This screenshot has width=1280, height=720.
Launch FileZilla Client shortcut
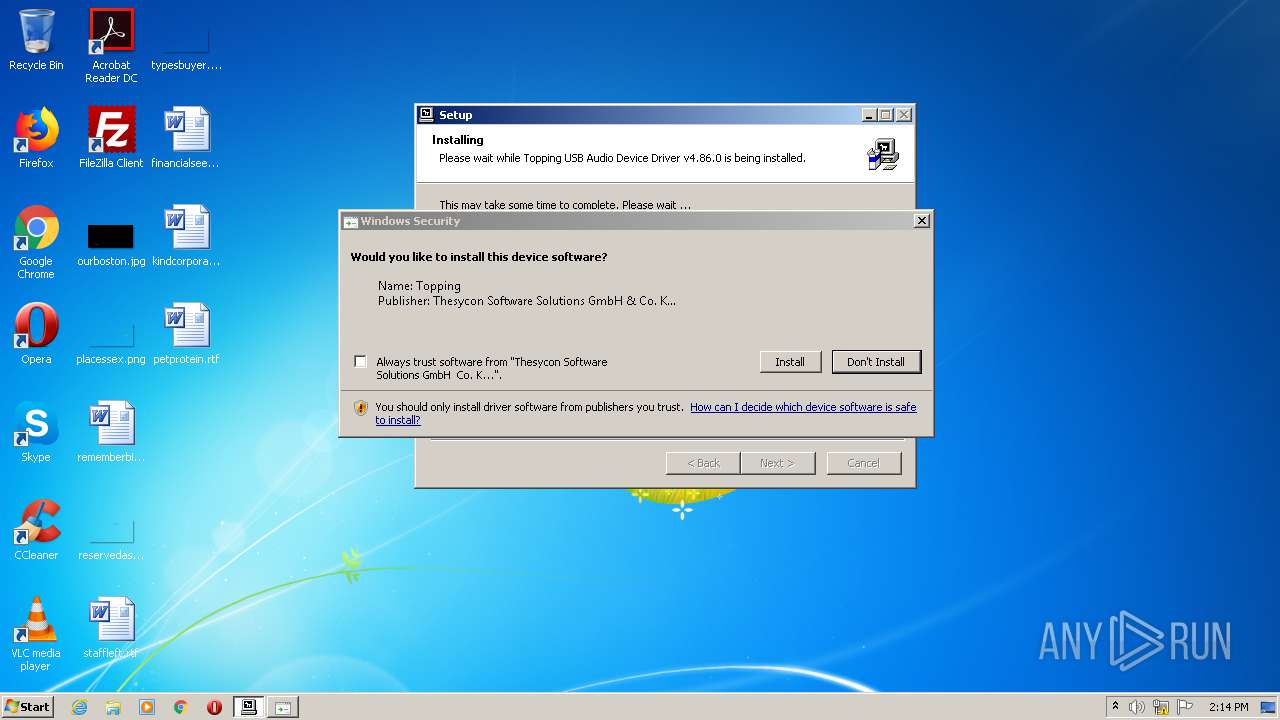pos(111,138)
